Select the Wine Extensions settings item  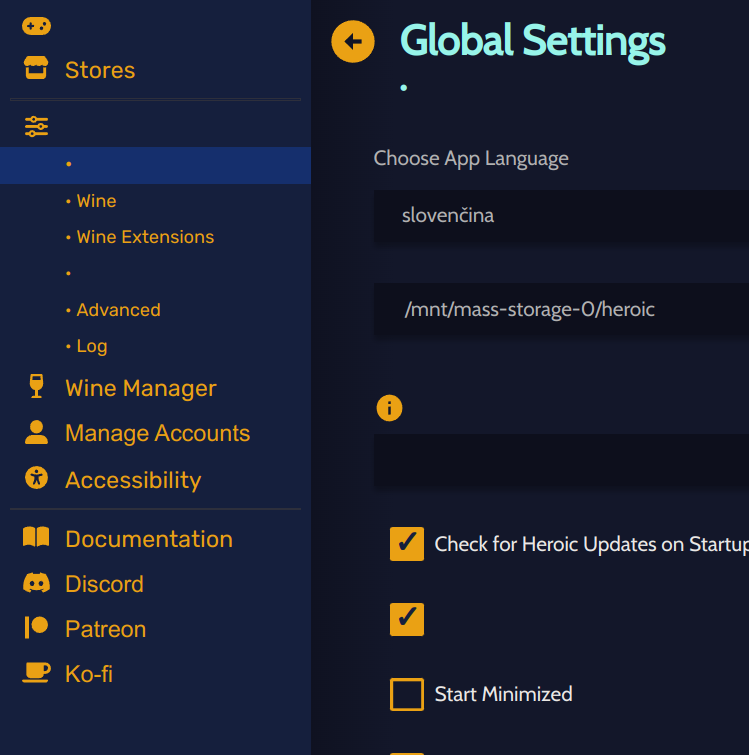tap(145, 237)
